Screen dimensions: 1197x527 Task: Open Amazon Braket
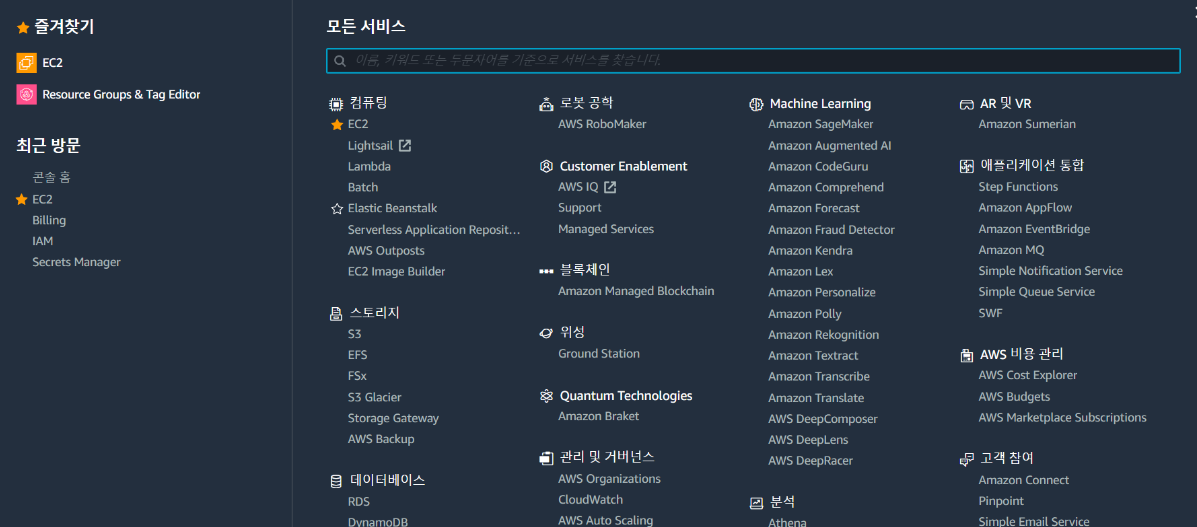598,416
